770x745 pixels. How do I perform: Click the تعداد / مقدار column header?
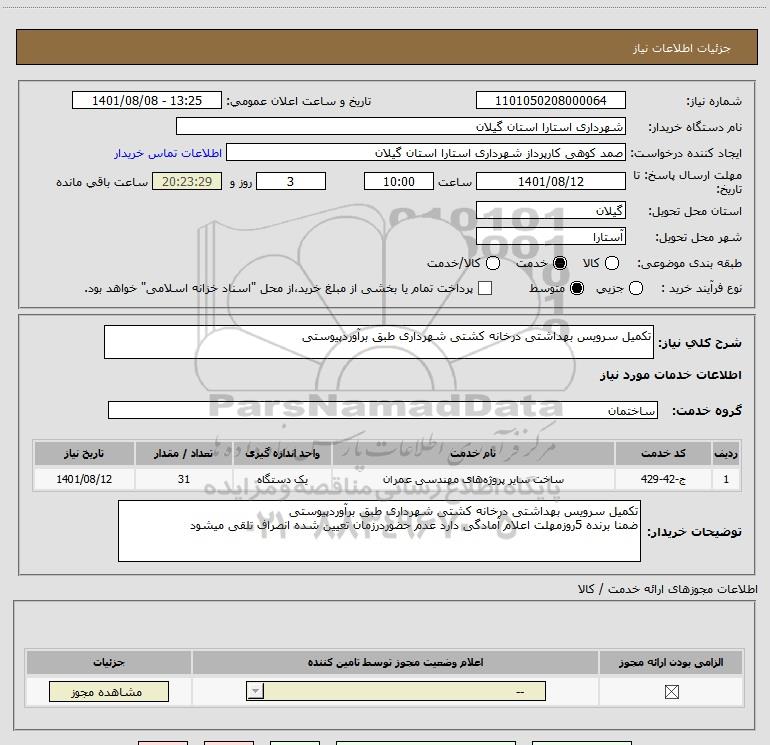coord(184,453)
